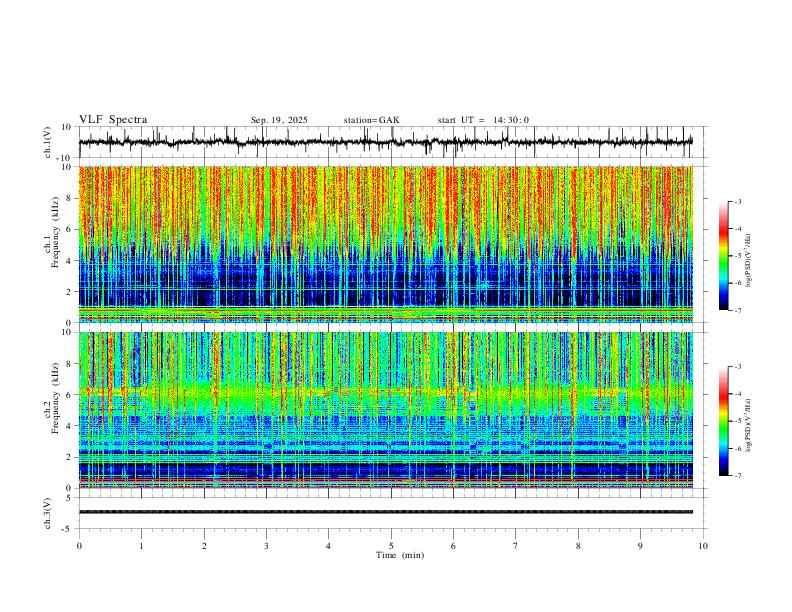Click the date 'Sep. 19, 2025'
This screenshot has height=612, width=792.
point(279,120)
